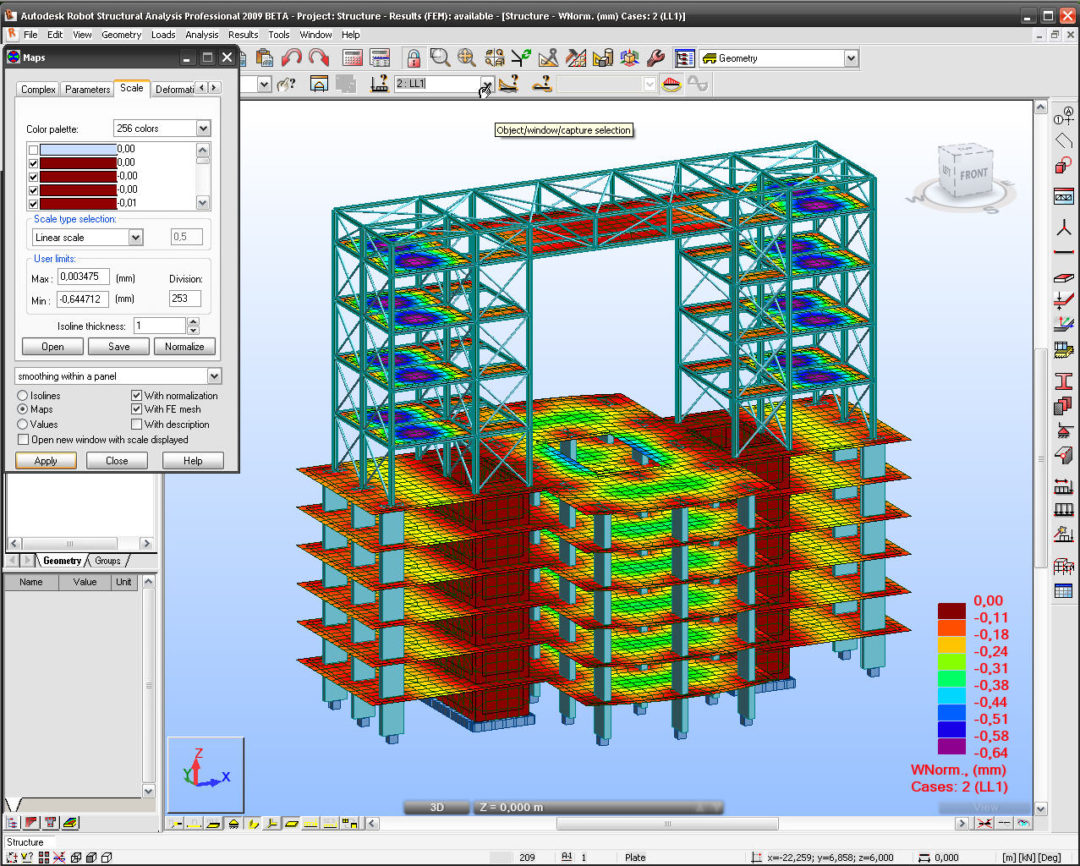The image size is (1080, 866).
Task: Open the Analysis menu
Action: click(x=202, y=34)
